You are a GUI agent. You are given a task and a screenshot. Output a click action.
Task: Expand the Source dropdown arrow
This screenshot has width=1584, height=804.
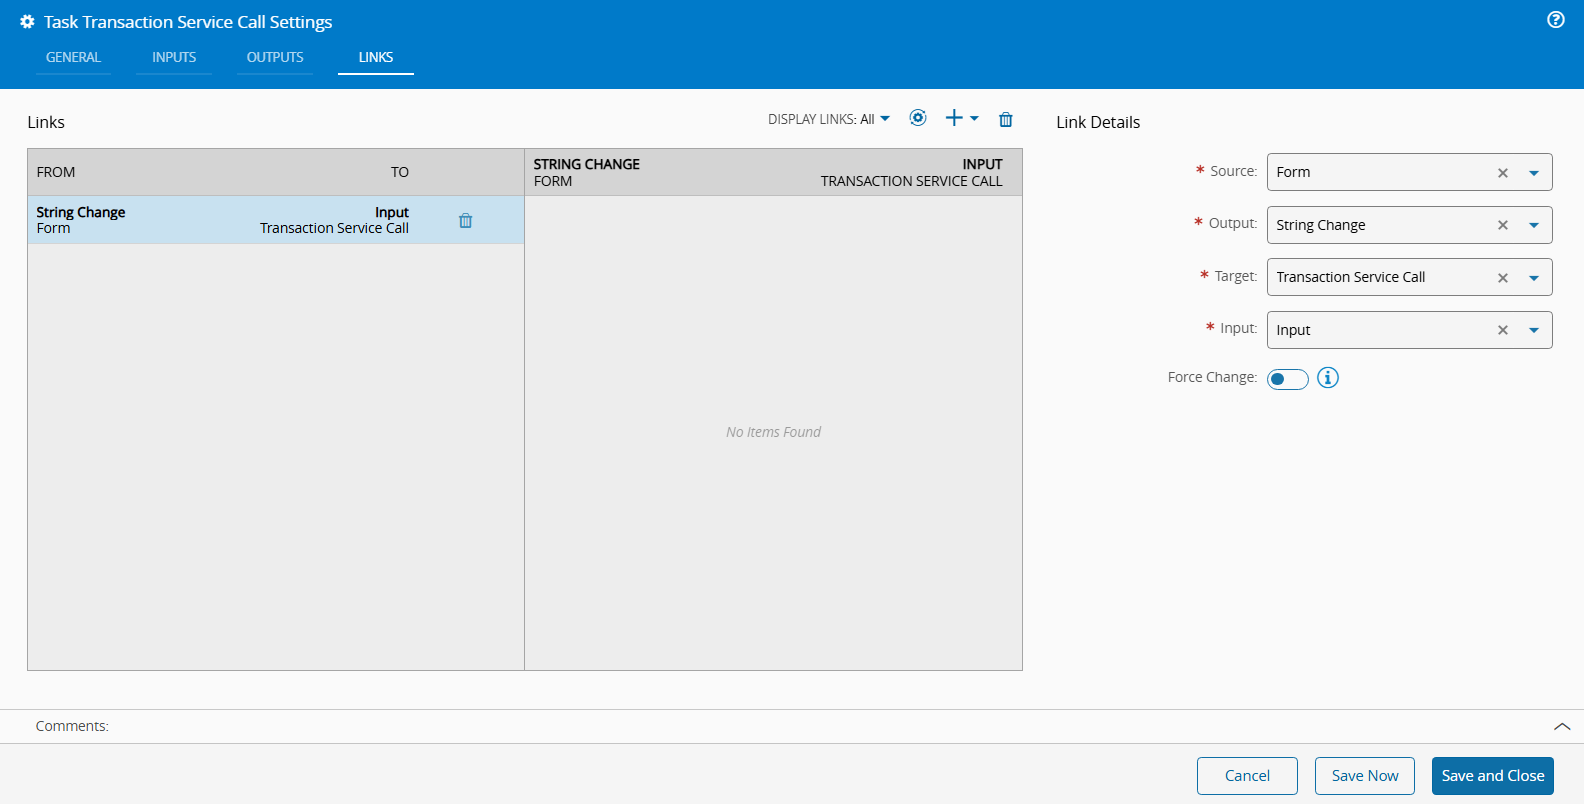[x=1533, y=173]
